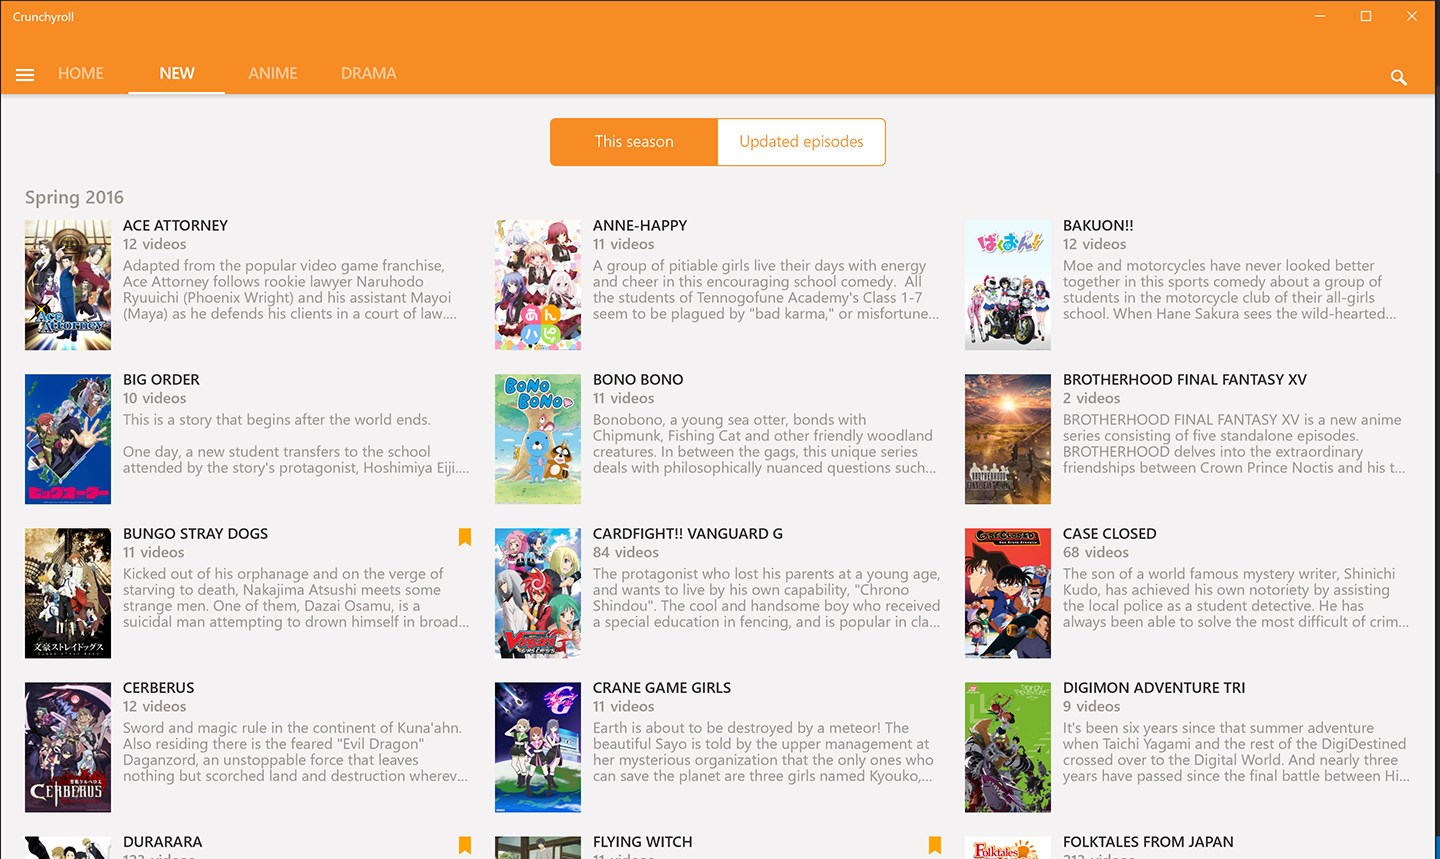Open Case Closed cover thumbnail
This screenshot has height=859, width=1440.
(1008, 593)
